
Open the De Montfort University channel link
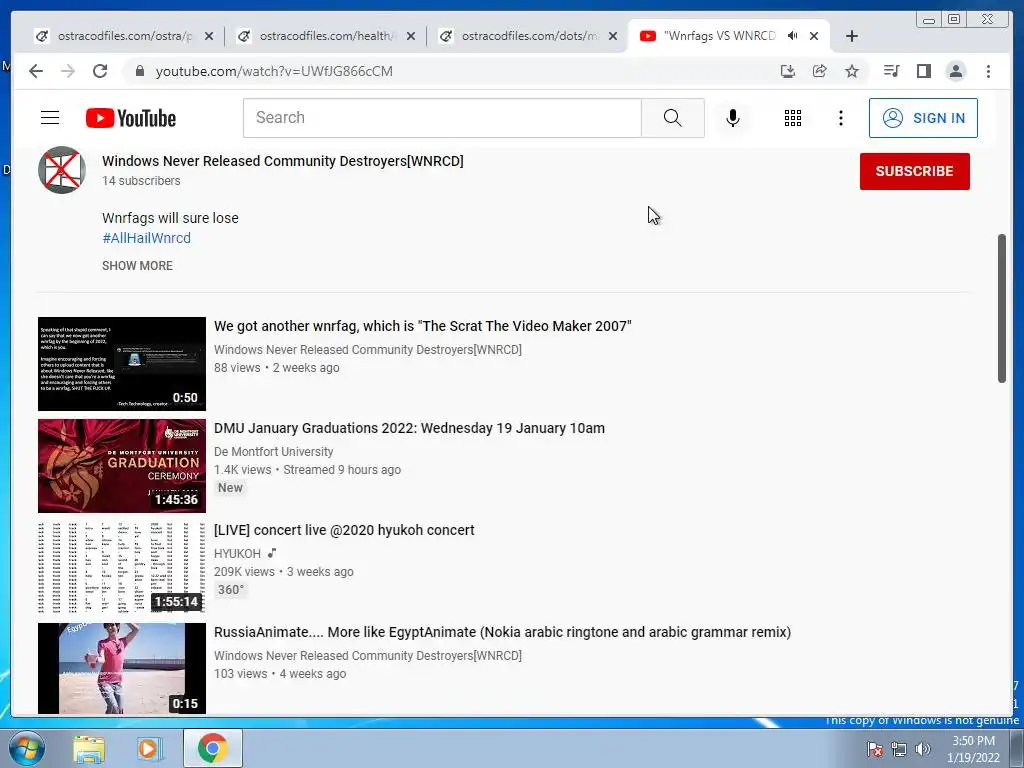274,451
